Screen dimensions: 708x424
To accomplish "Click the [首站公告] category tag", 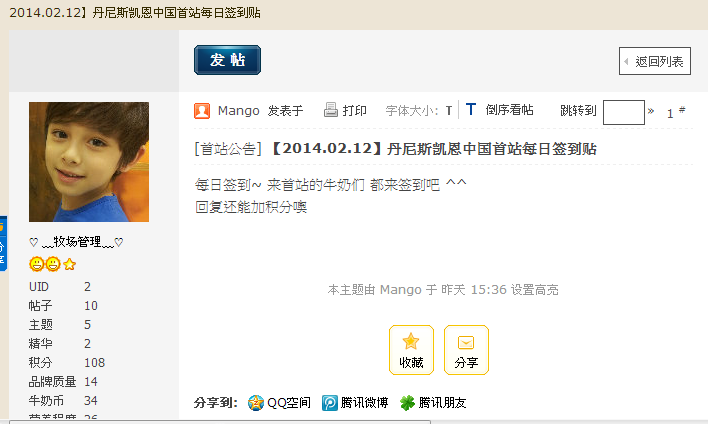I will click(228, 149).
